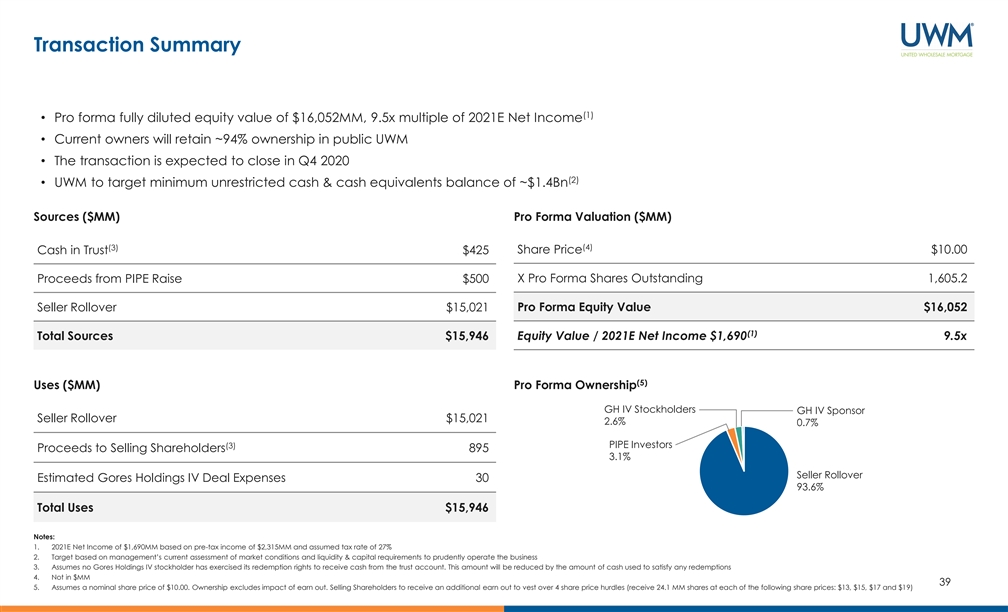Select the Transaction Summary title
This screenshot has width=1008, height=612.
[x=137, y=45]
